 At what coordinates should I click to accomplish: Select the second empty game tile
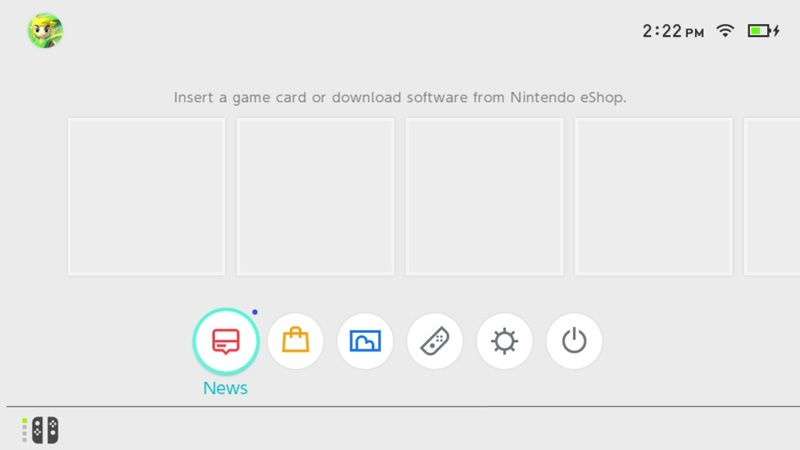pos(315,197)
